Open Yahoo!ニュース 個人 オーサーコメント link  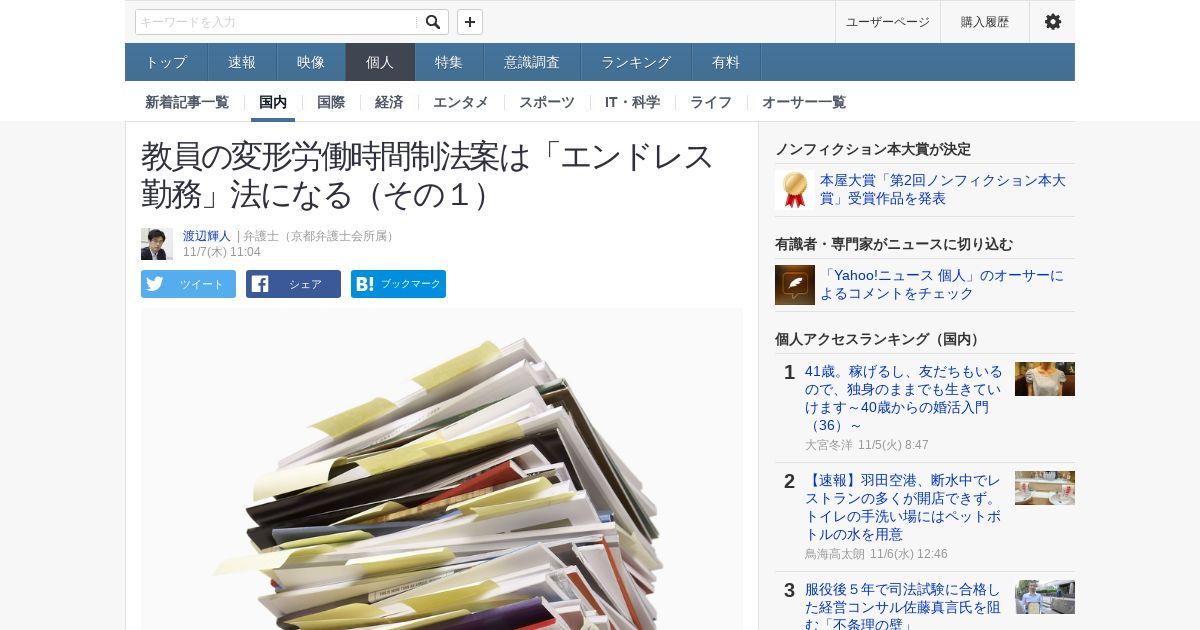tap(942, 285)
